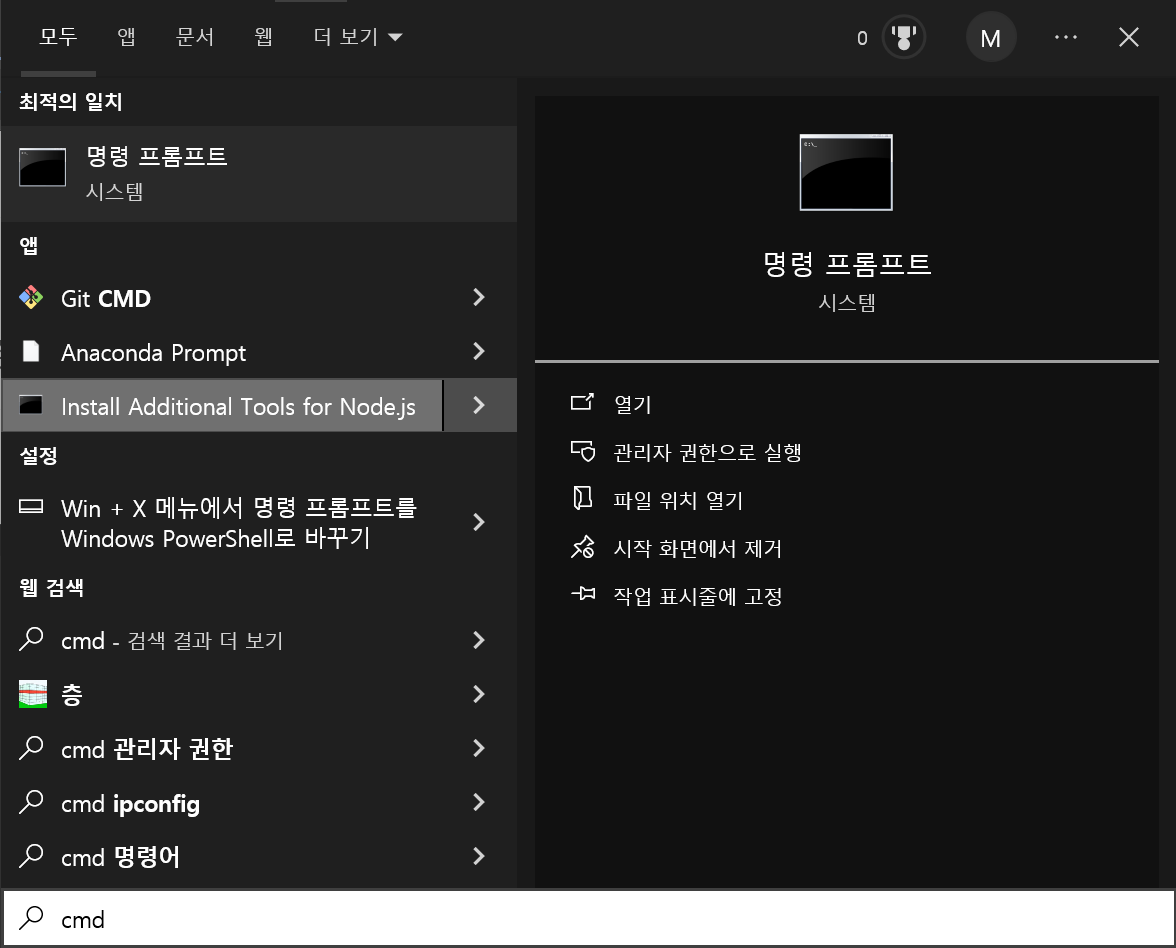This screenshot has height=948, width=1176.
Task: Click the 열기 open icon
Action: [x=582, y=403]
